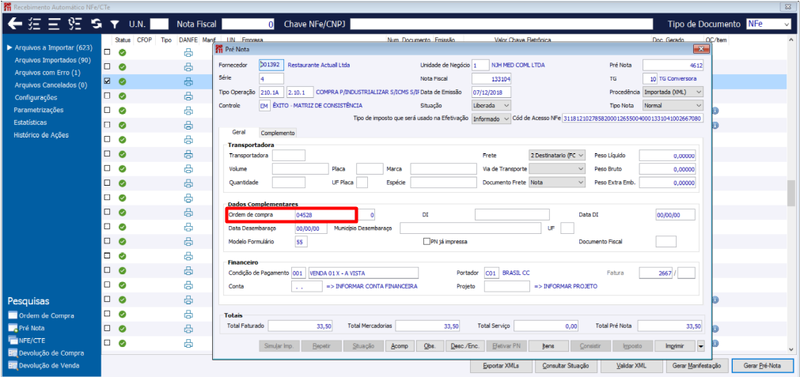Image resolution: width=800 pixels, height=377 pixels.
Task: Click the back arrow in the top toolbar
Action: (x=15, y=23)
